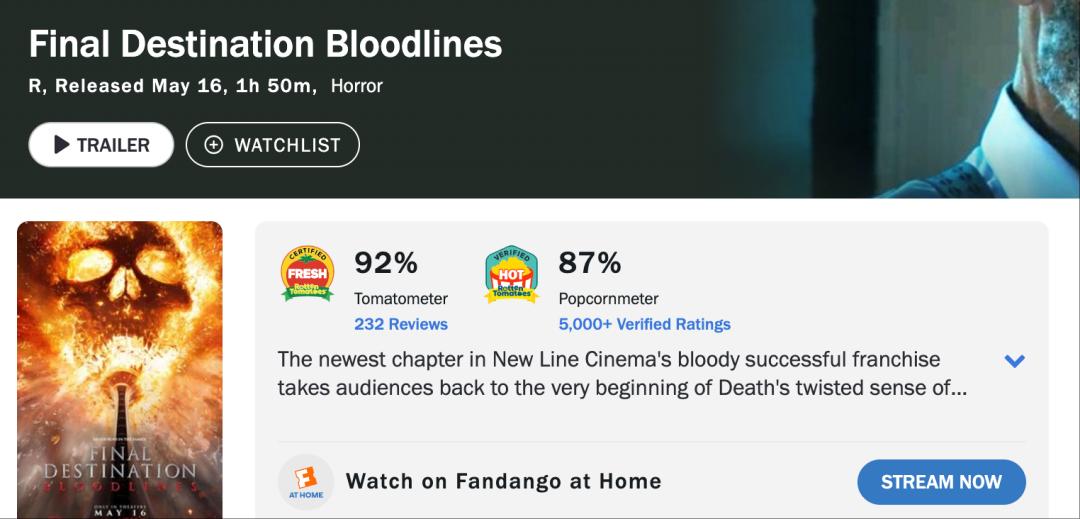Image resolution: width=1080 pixels, height=519 pixels.
Task: Click the release date and runtime text
Action: 170,86
